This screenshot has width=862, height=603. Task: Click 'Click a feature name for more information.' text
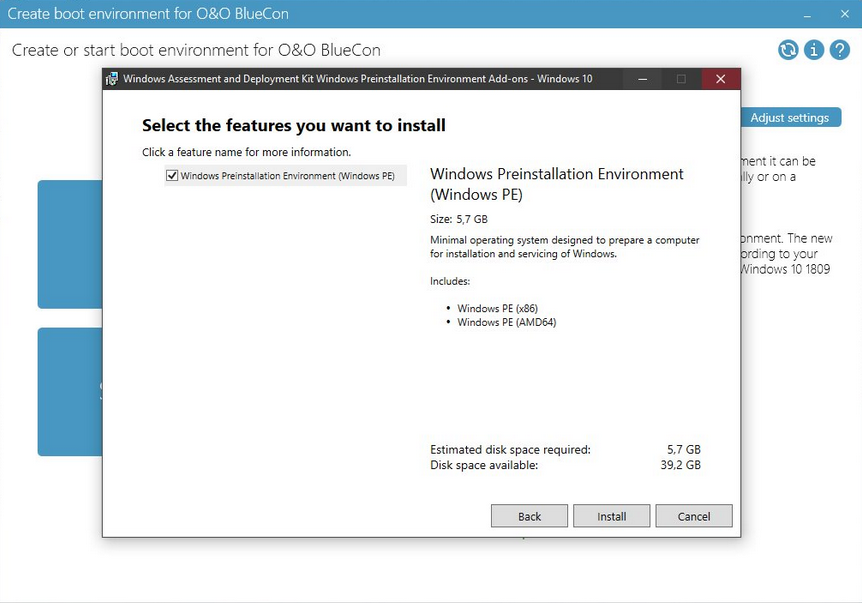coord(246,152)
